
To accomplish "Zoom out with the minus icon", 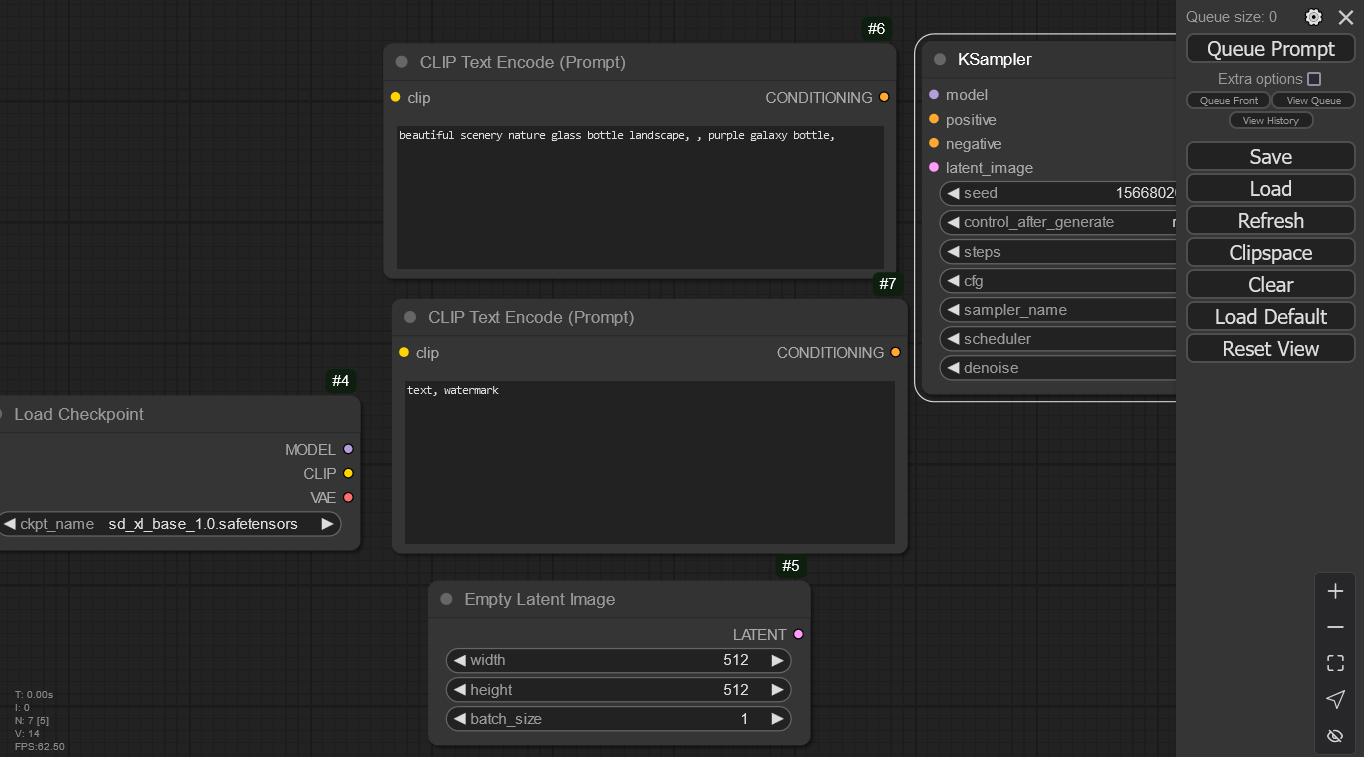I will 1335,627.
